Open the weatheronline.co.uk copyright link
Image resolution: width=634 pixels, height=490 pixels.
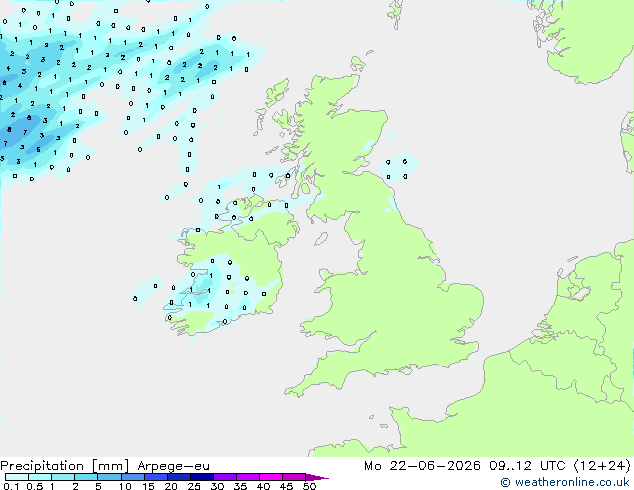pos(565,482)
